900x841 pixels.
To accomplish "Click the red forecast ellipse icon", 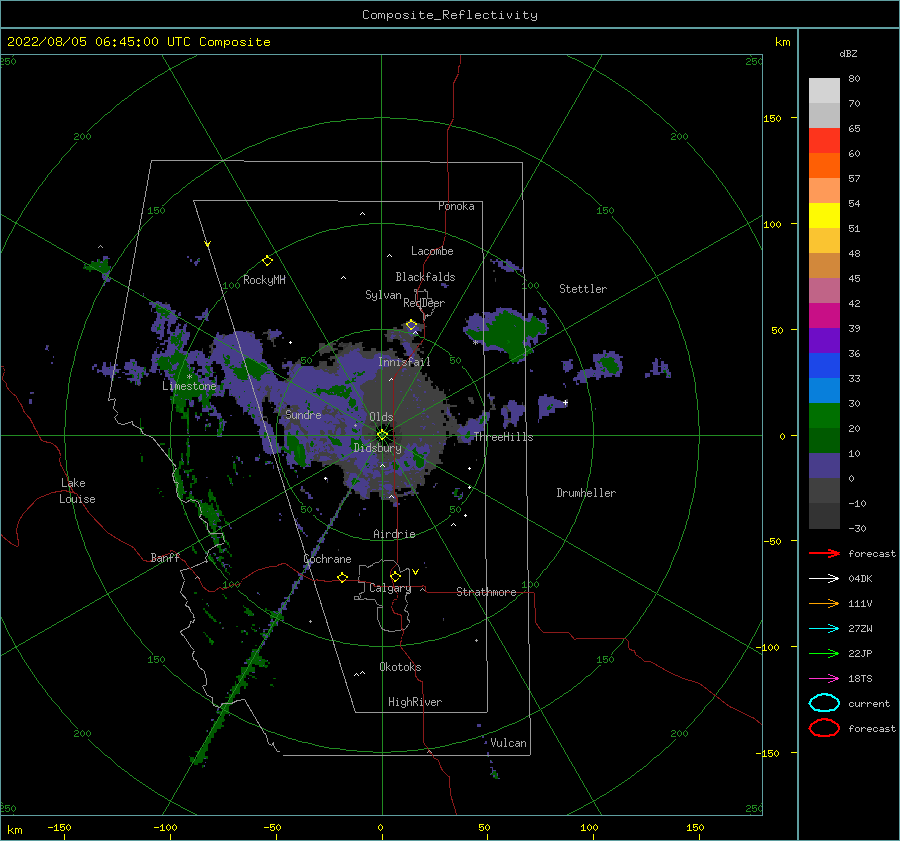I will [824, 728].
